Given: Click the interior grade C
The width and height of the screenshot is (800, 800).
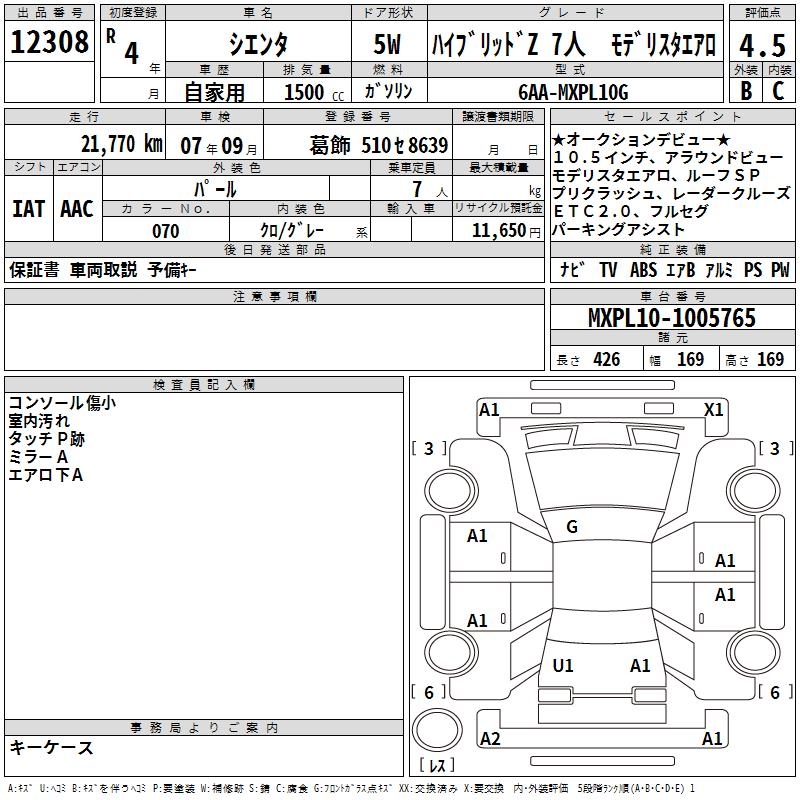Looking at the screenshot, I should click(x=778, y=90).
